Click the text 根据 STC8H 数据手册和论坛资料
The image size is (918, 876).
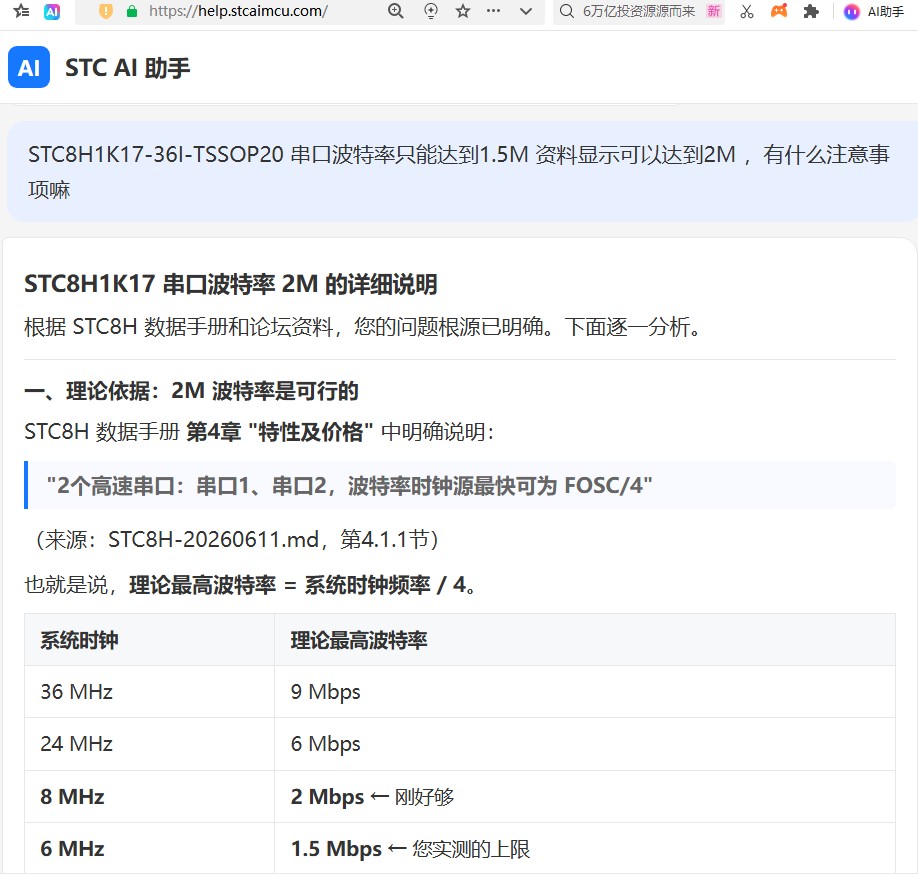click(179, 327)
